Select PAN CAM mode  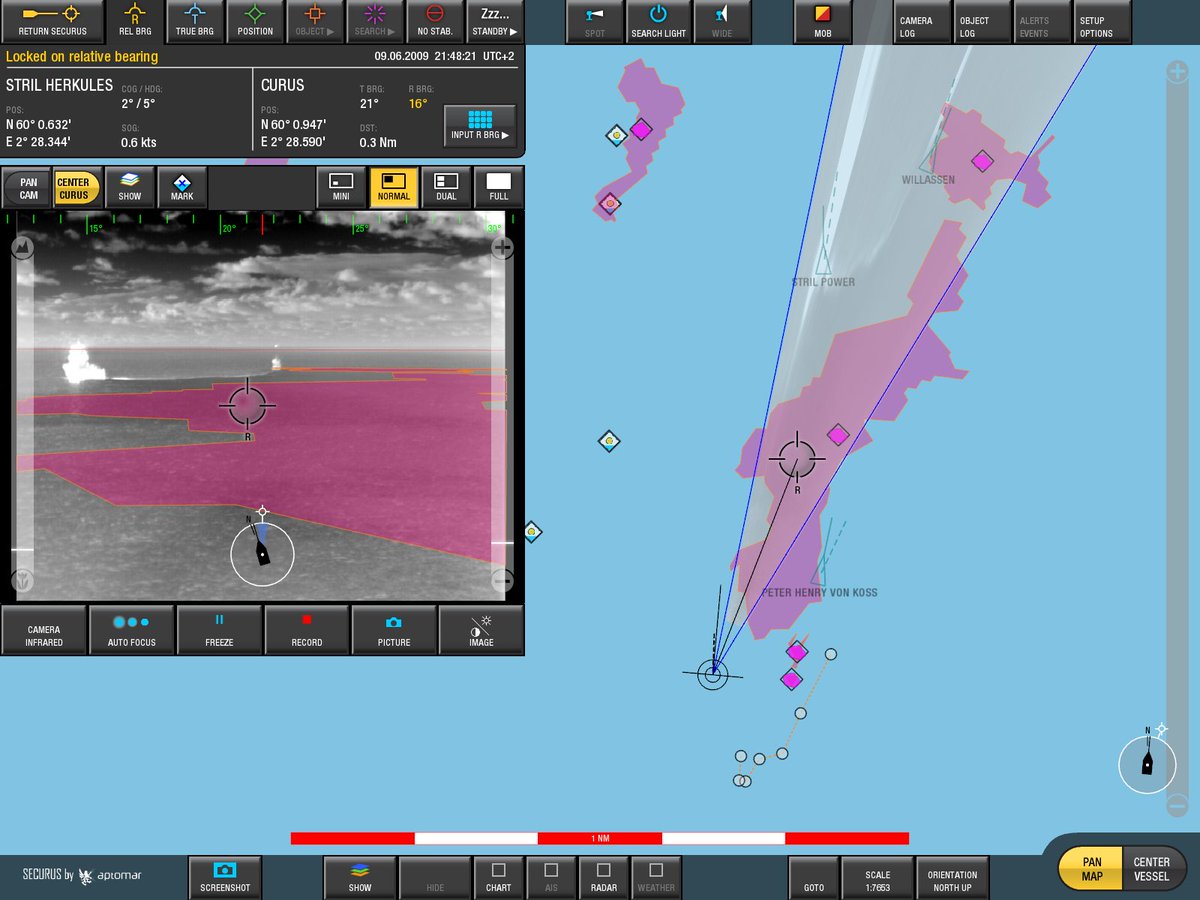[29, 188]
